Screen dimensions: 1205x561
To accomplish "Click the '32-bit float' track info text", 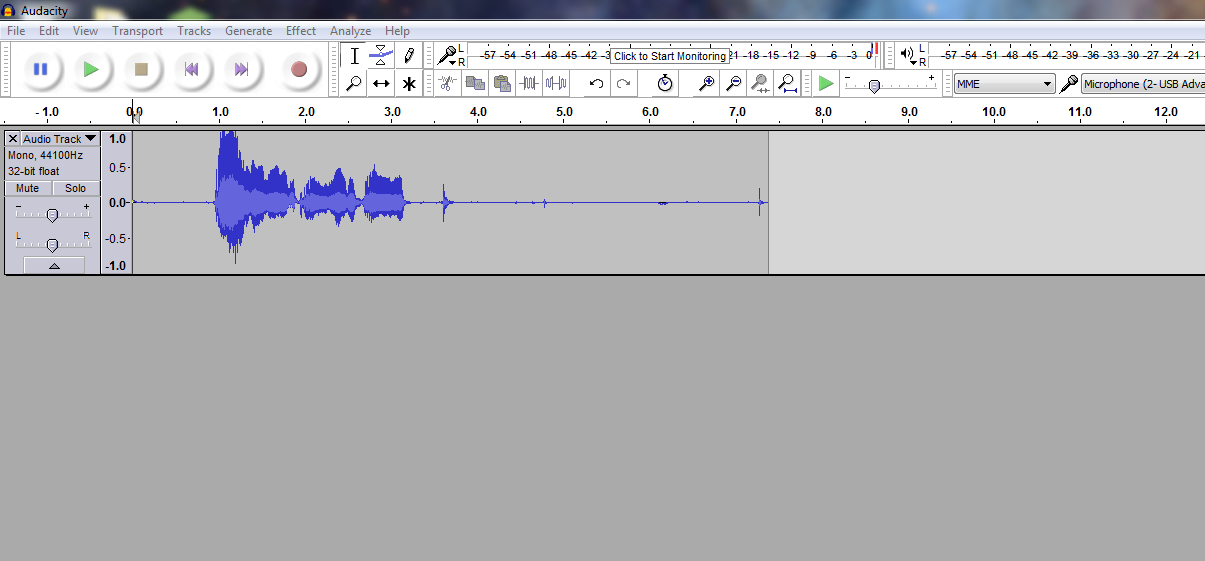I will [34, 171].
